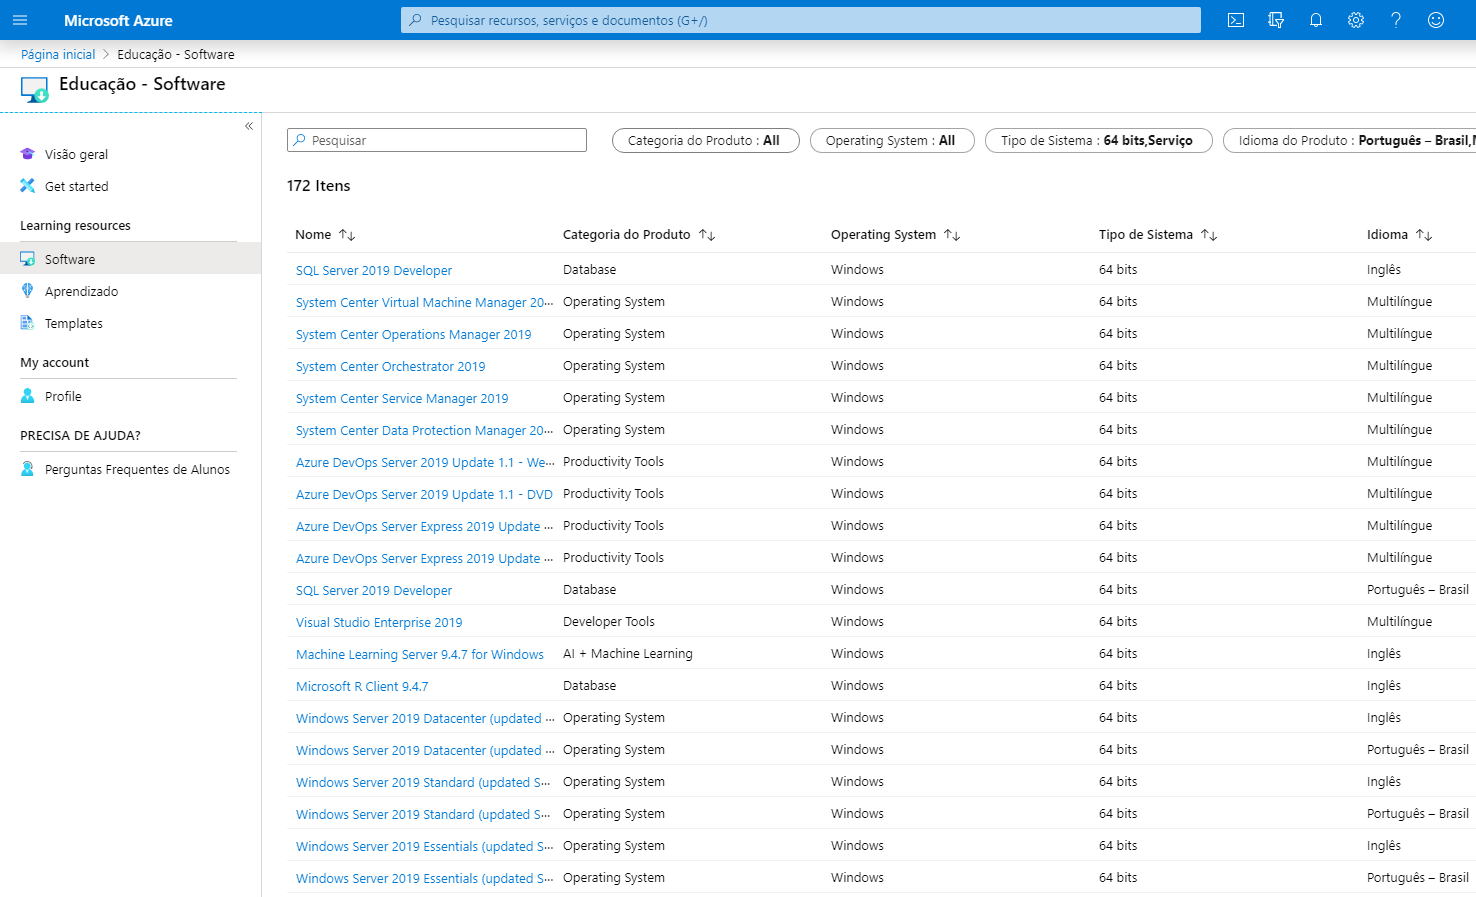The width and height of the screenshot is (1476, 897).
Task: Open System Center Operations Manager 2019
Action: tap(414, 334)
